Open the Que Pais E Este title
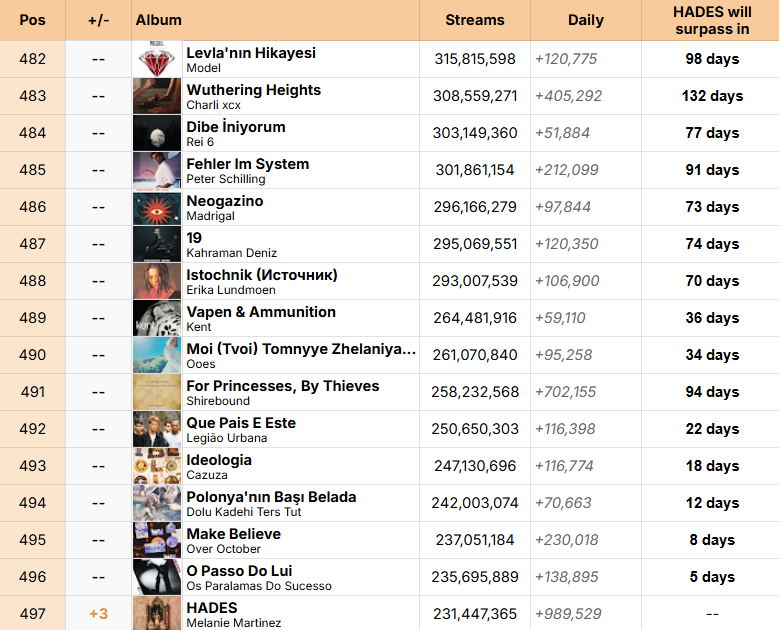The image size is (779, 630). point(241,423)
